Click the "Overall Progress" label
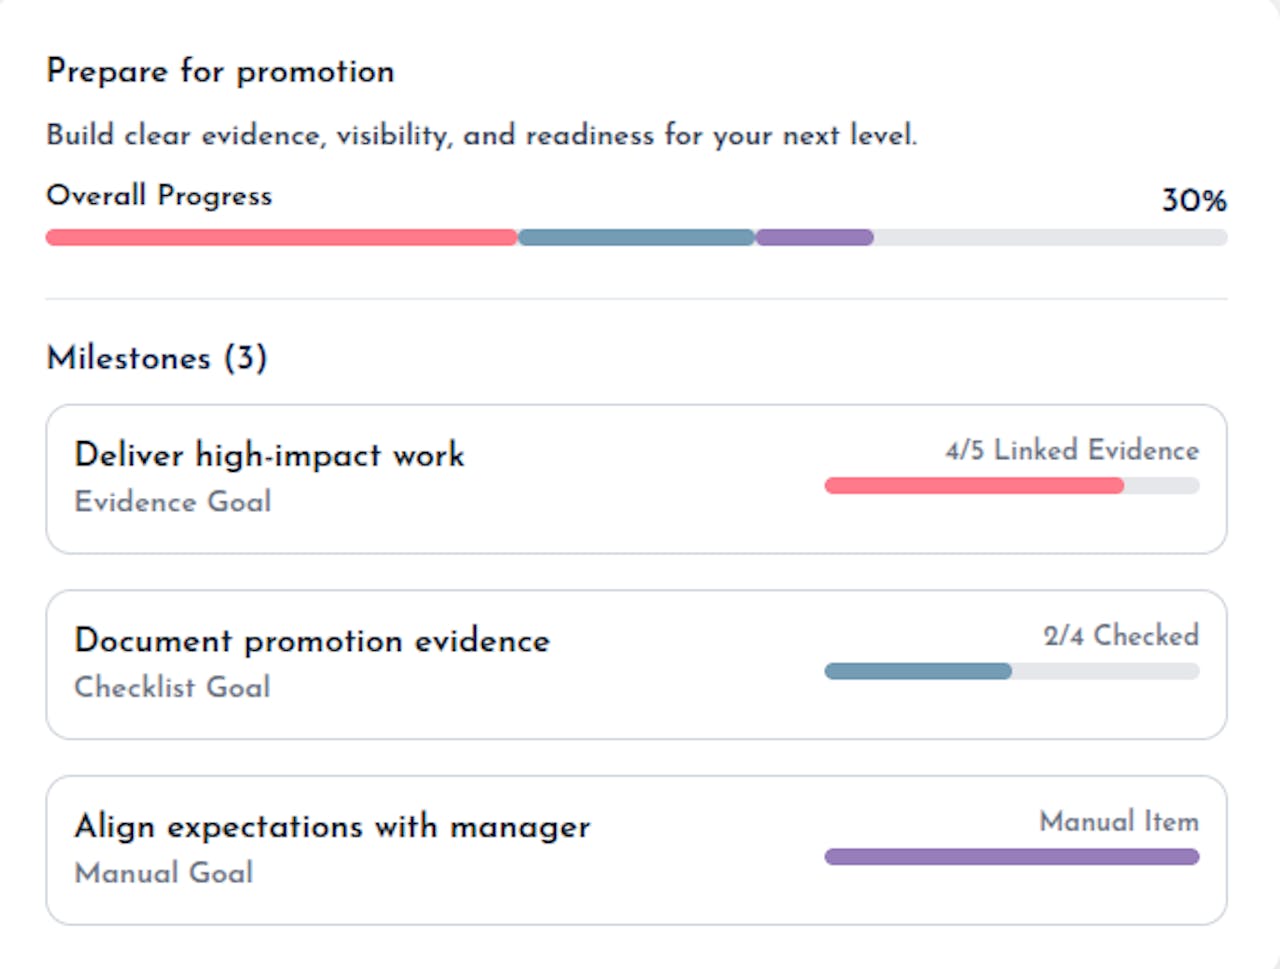 [x=159, y=195]
